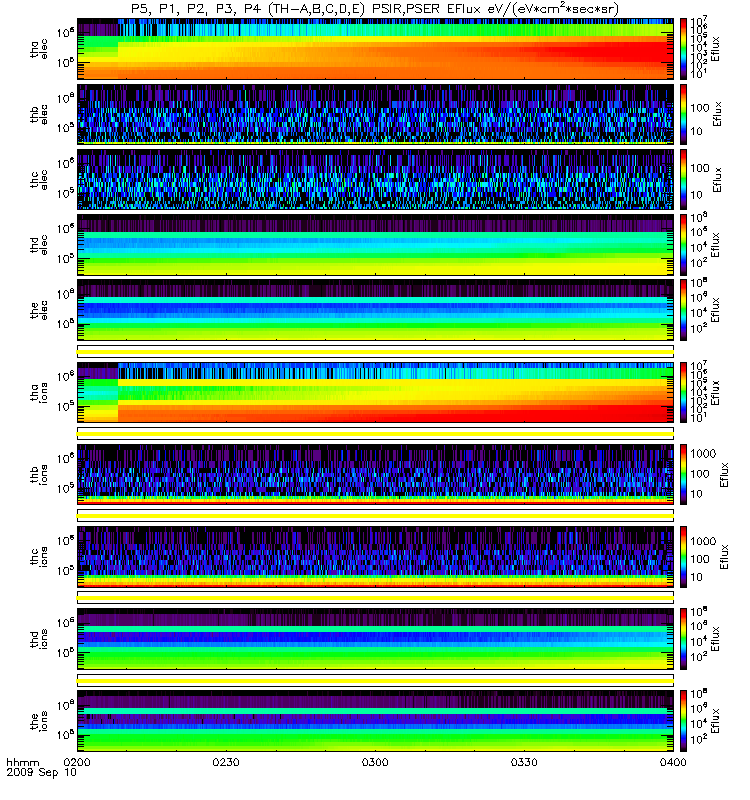Click the color bar of tha elec panel
Screen dimensions: 750x800
683,49
